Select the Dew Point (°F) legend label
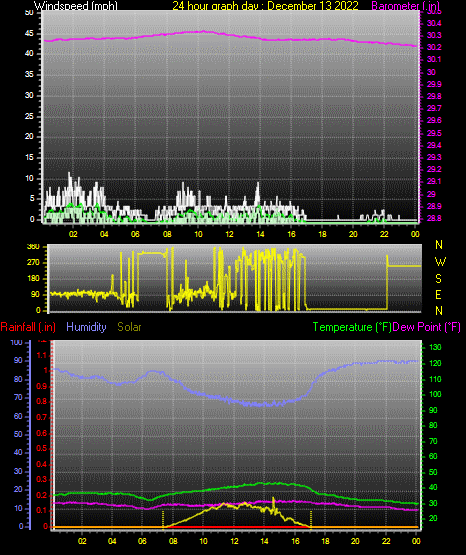The width and height of the screenshot is (466, 555). pyautogui.click(x=427, y=327)
